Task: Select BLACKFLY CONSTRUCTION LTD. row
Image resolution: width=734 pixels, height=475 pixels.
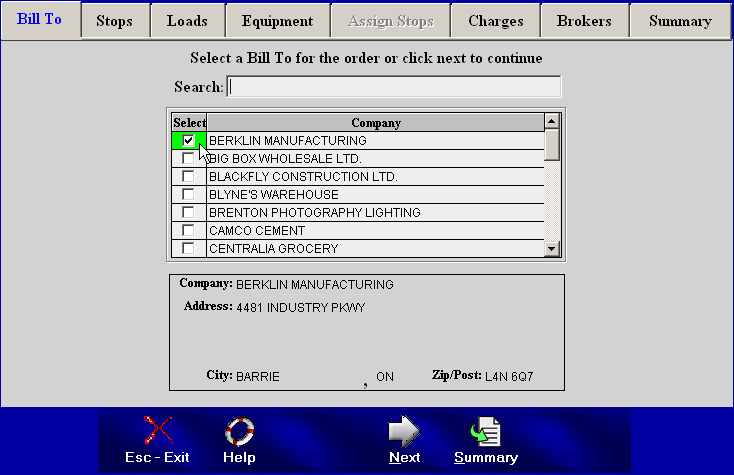Action: tap(375, 176)
